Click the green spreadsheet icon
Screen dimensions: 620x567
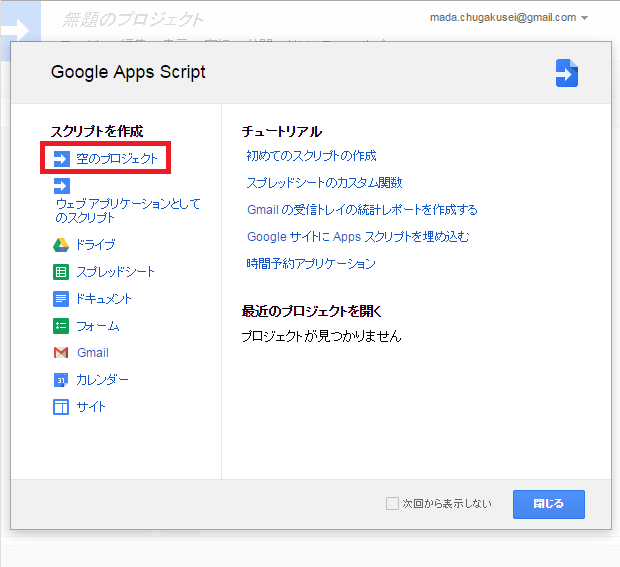(61, 272)
